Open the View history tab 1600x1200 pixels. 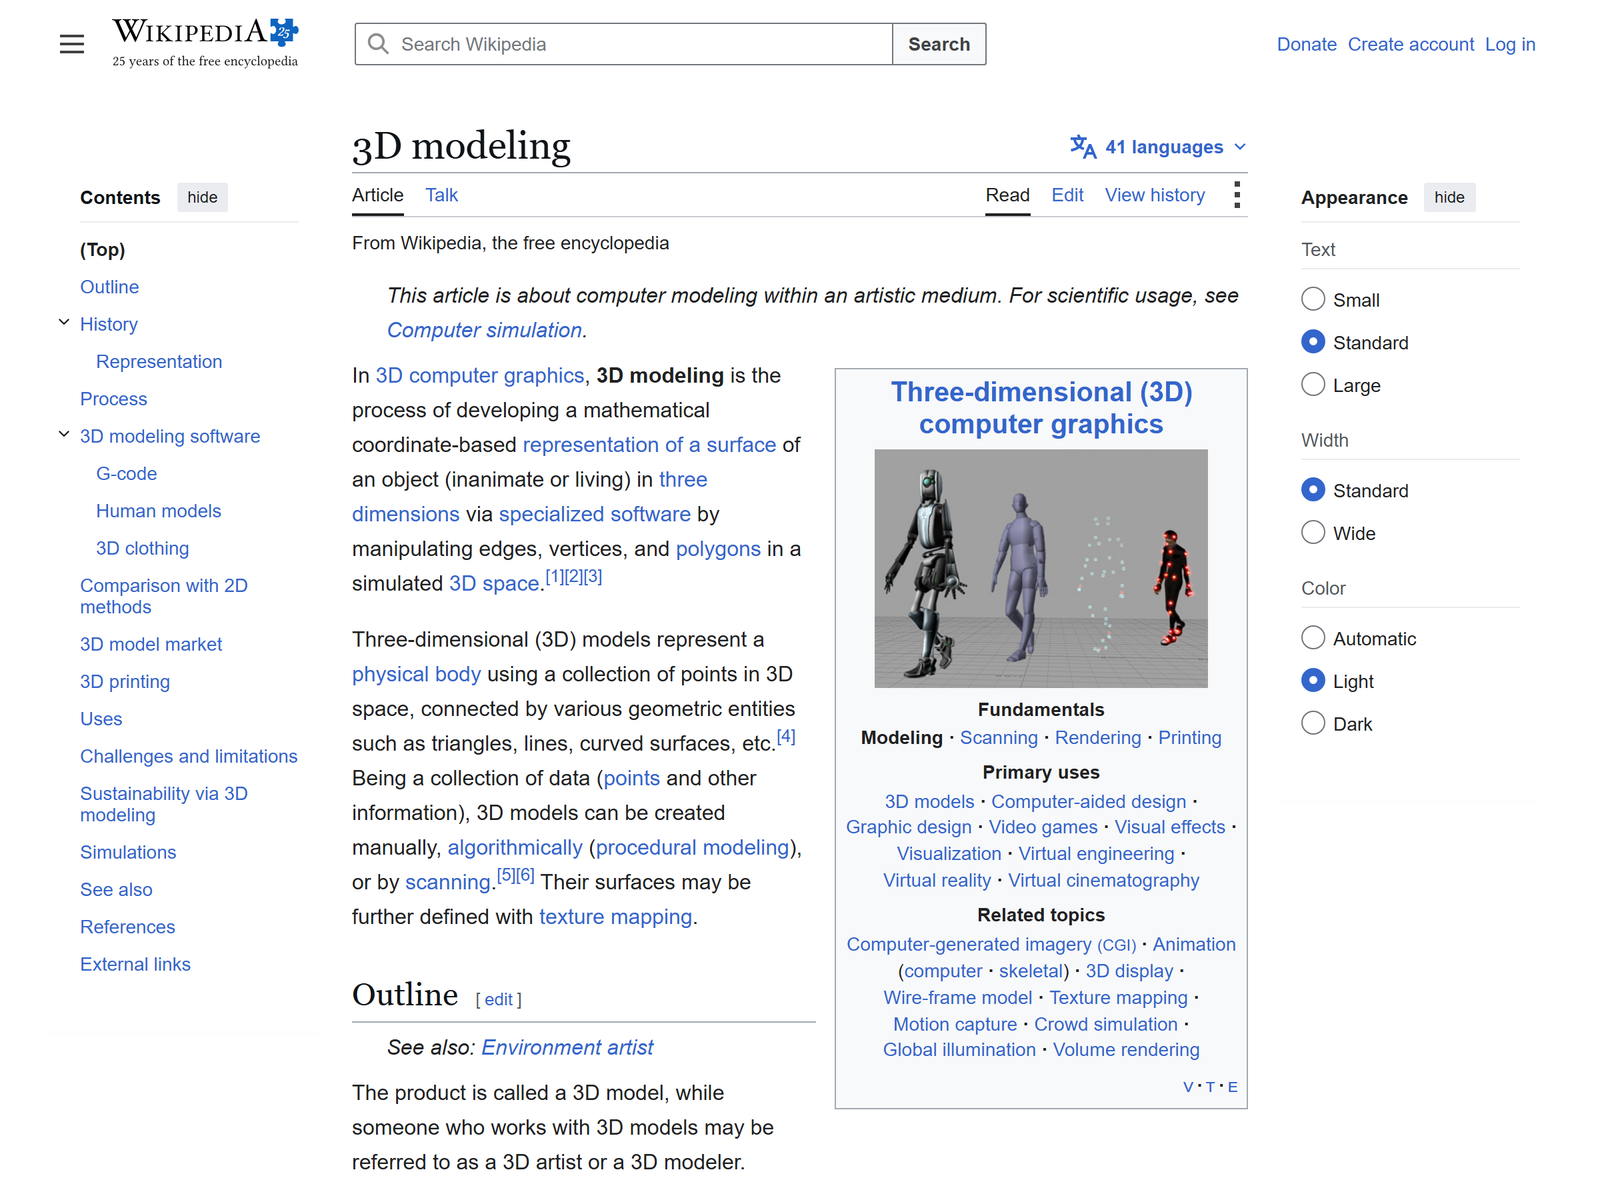tap(1155, 195)
